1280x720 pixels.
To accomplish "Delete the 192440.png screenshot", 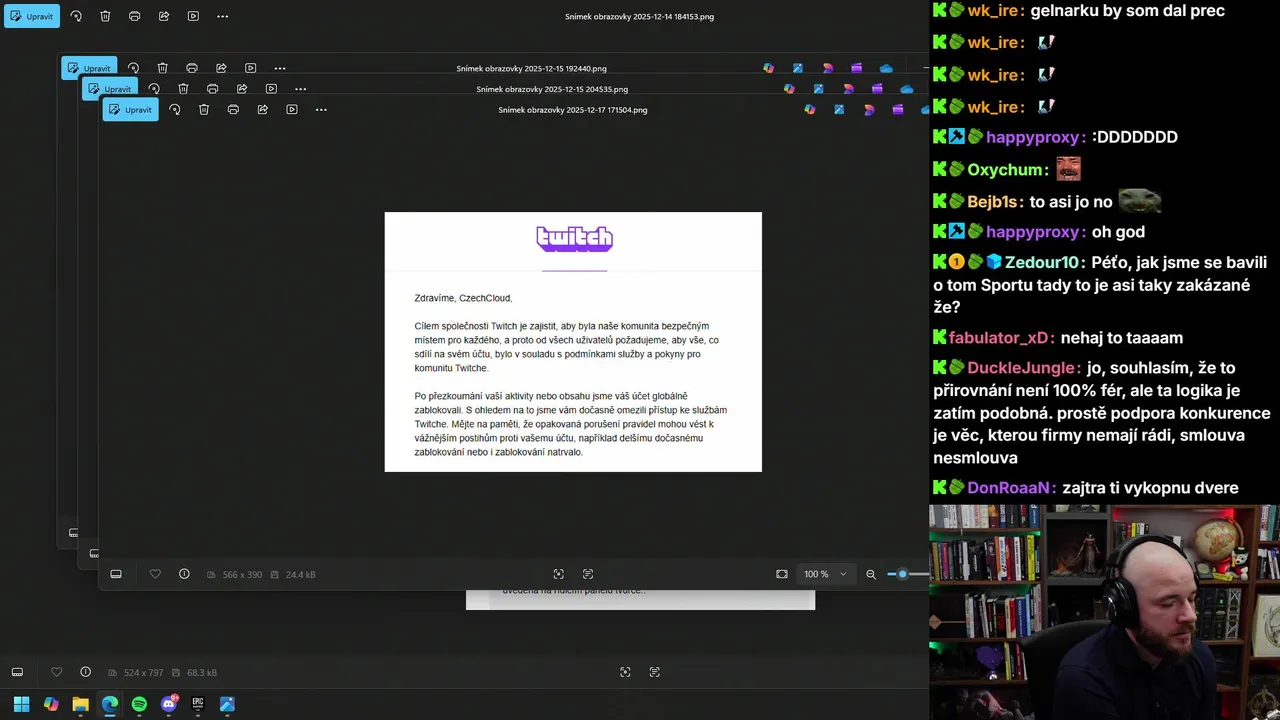I will 162,68.
